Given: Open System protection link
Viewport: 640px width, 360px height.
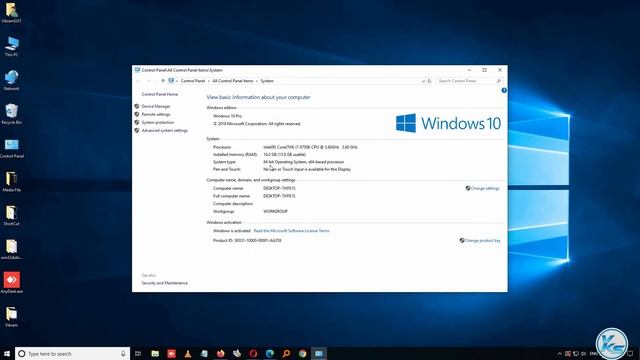Looking at the screenshot, I should [158, 122].
